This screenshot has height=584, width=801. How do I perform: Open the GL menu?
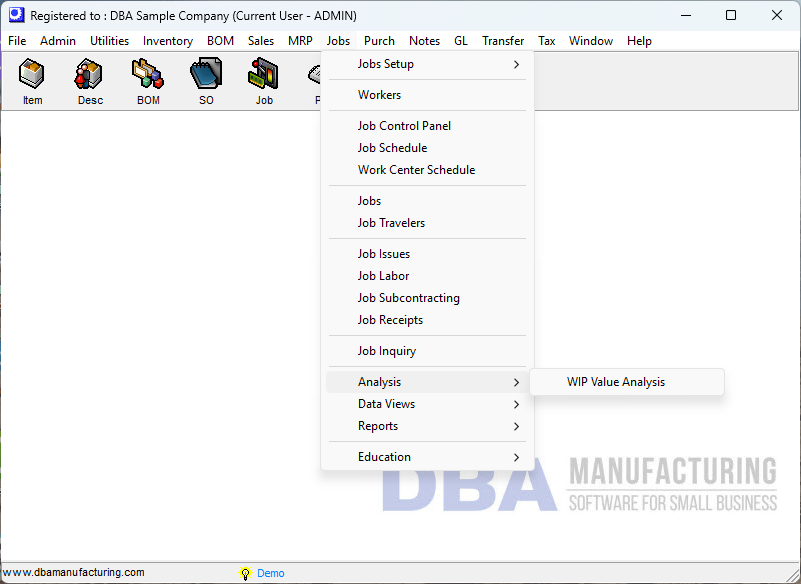pyautogui.click(x=461, y=41)
